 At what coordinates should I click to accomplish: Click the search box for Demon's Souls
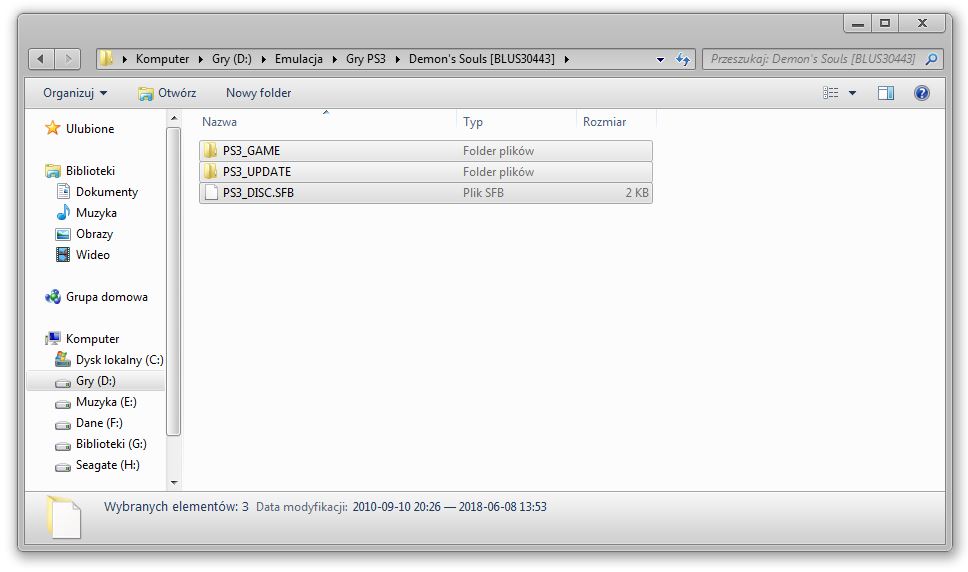tap(812, 59)
